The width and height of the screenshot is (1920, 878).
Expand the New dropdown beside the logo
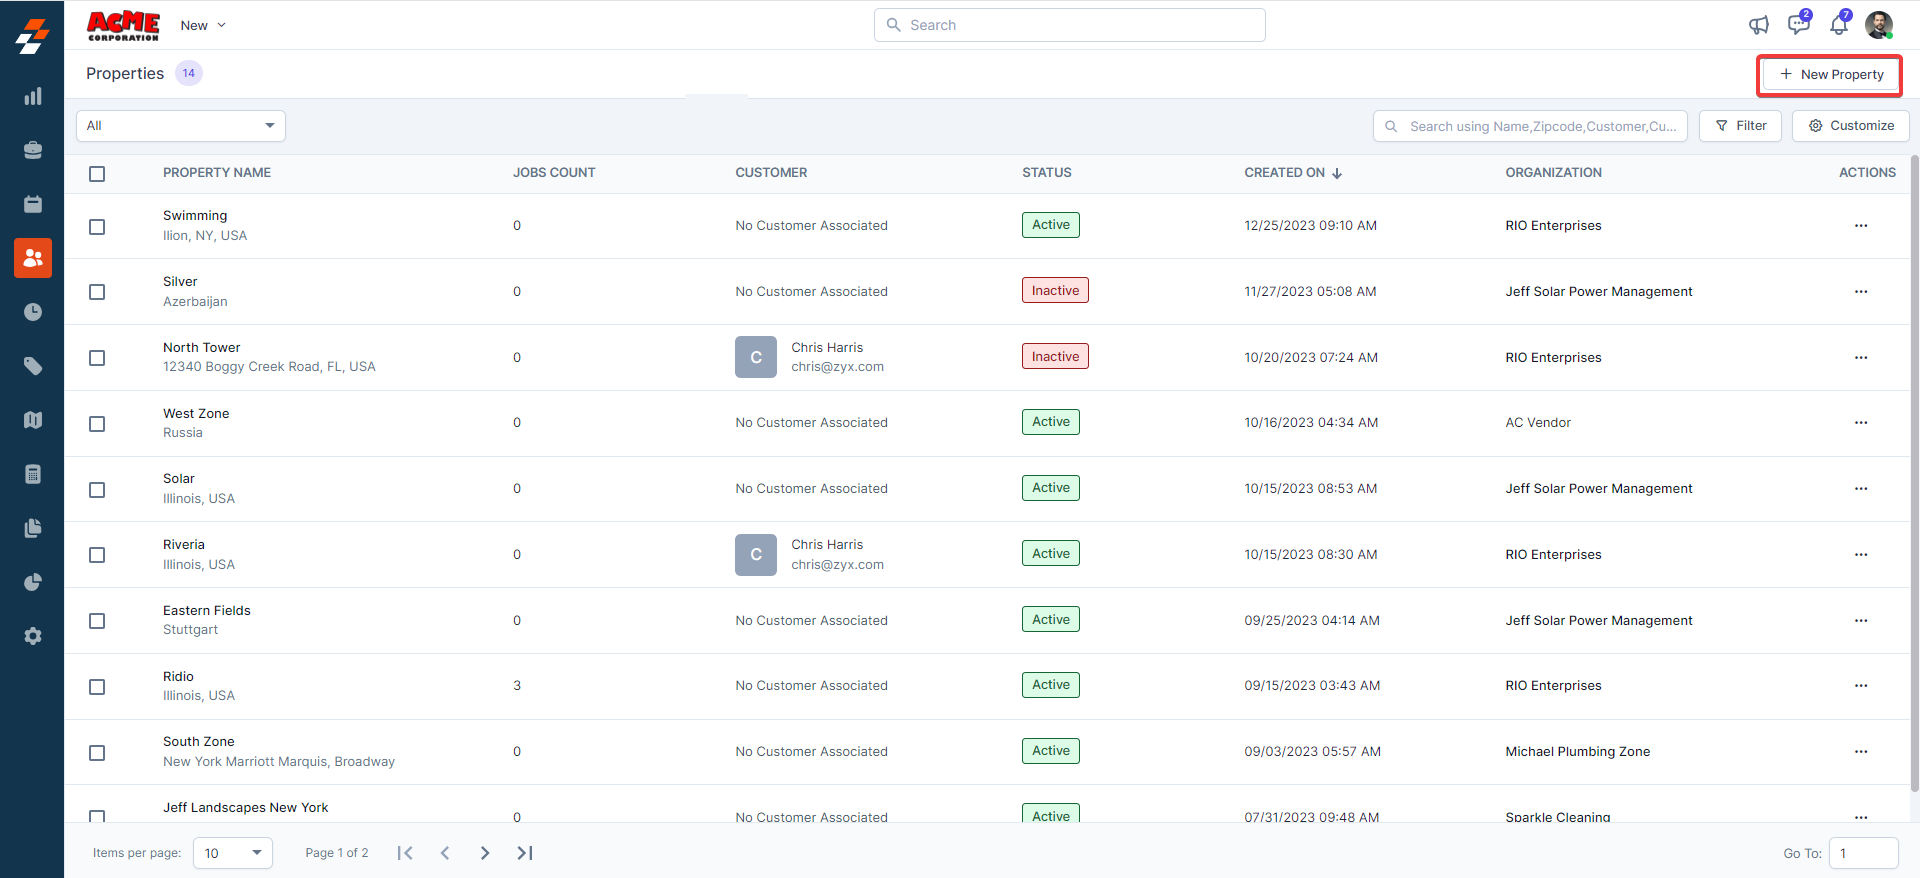click(203, 25)
